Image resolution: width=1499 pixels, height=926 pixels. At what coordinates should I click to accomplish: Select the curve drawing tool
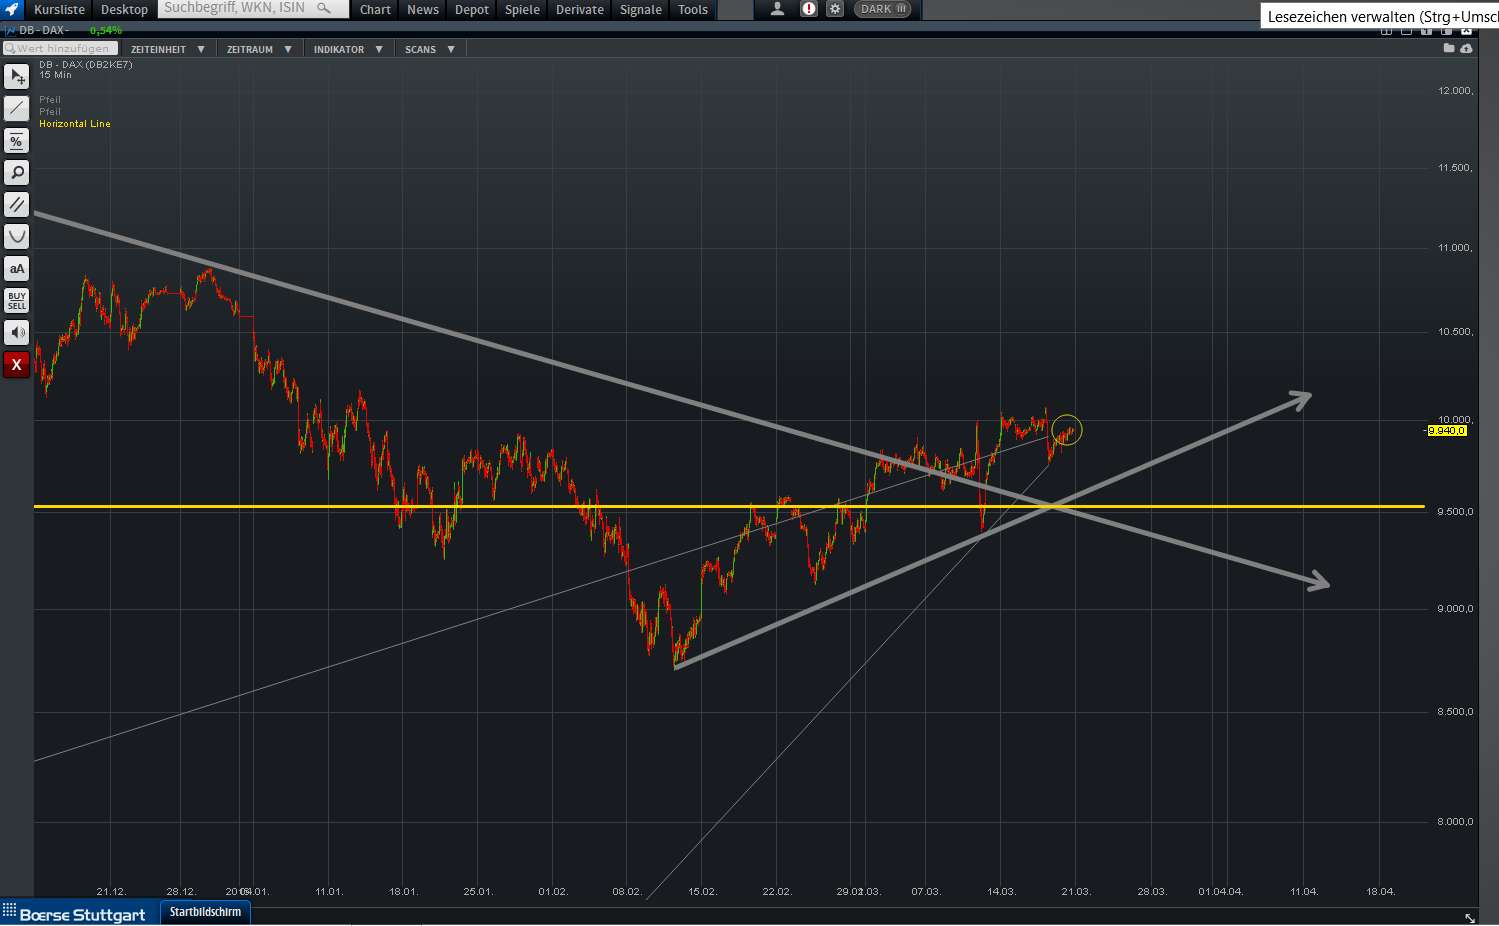(16, 236)
